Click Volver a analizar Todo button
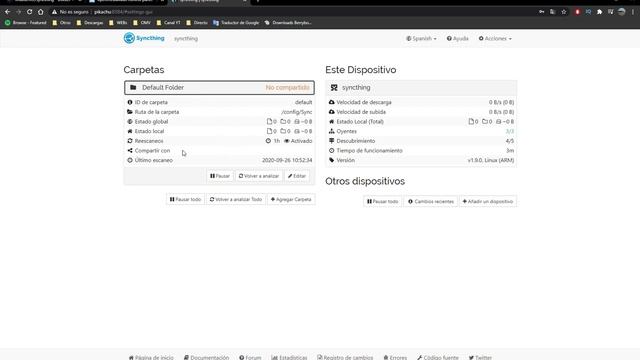This screenshot has width=640, height=360. coord(236,199)
